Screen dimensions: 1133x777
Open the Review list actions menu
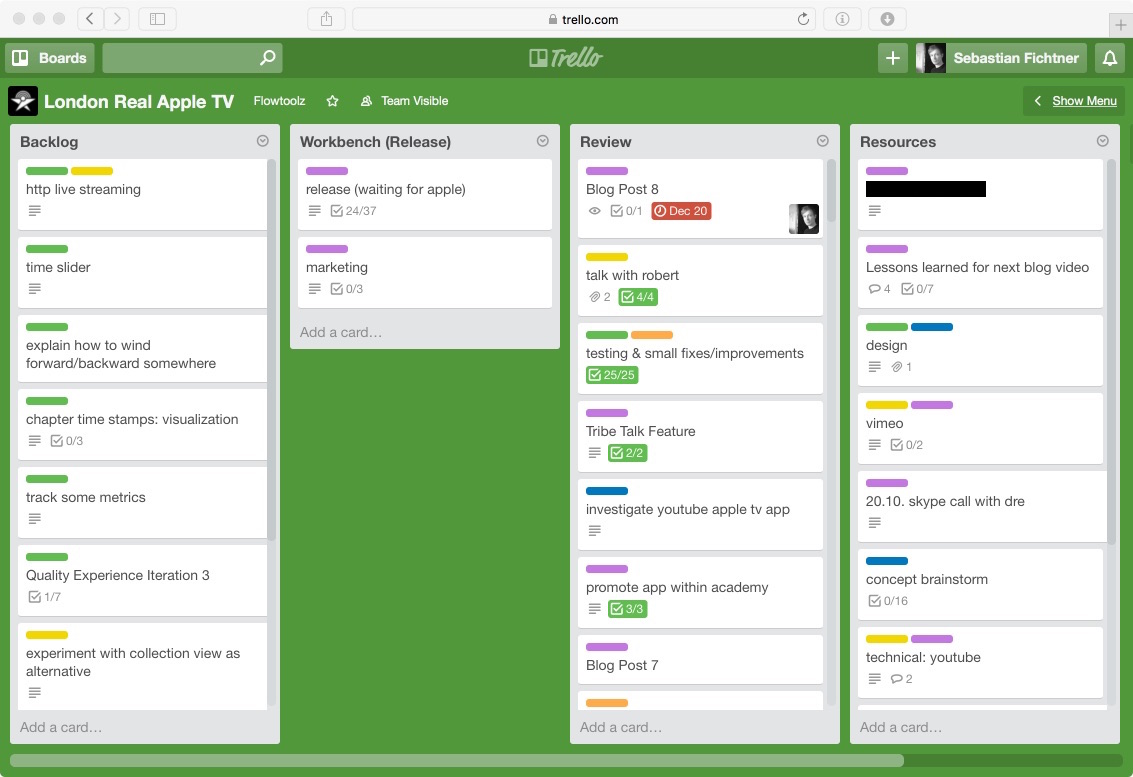[x=822, y=141]
